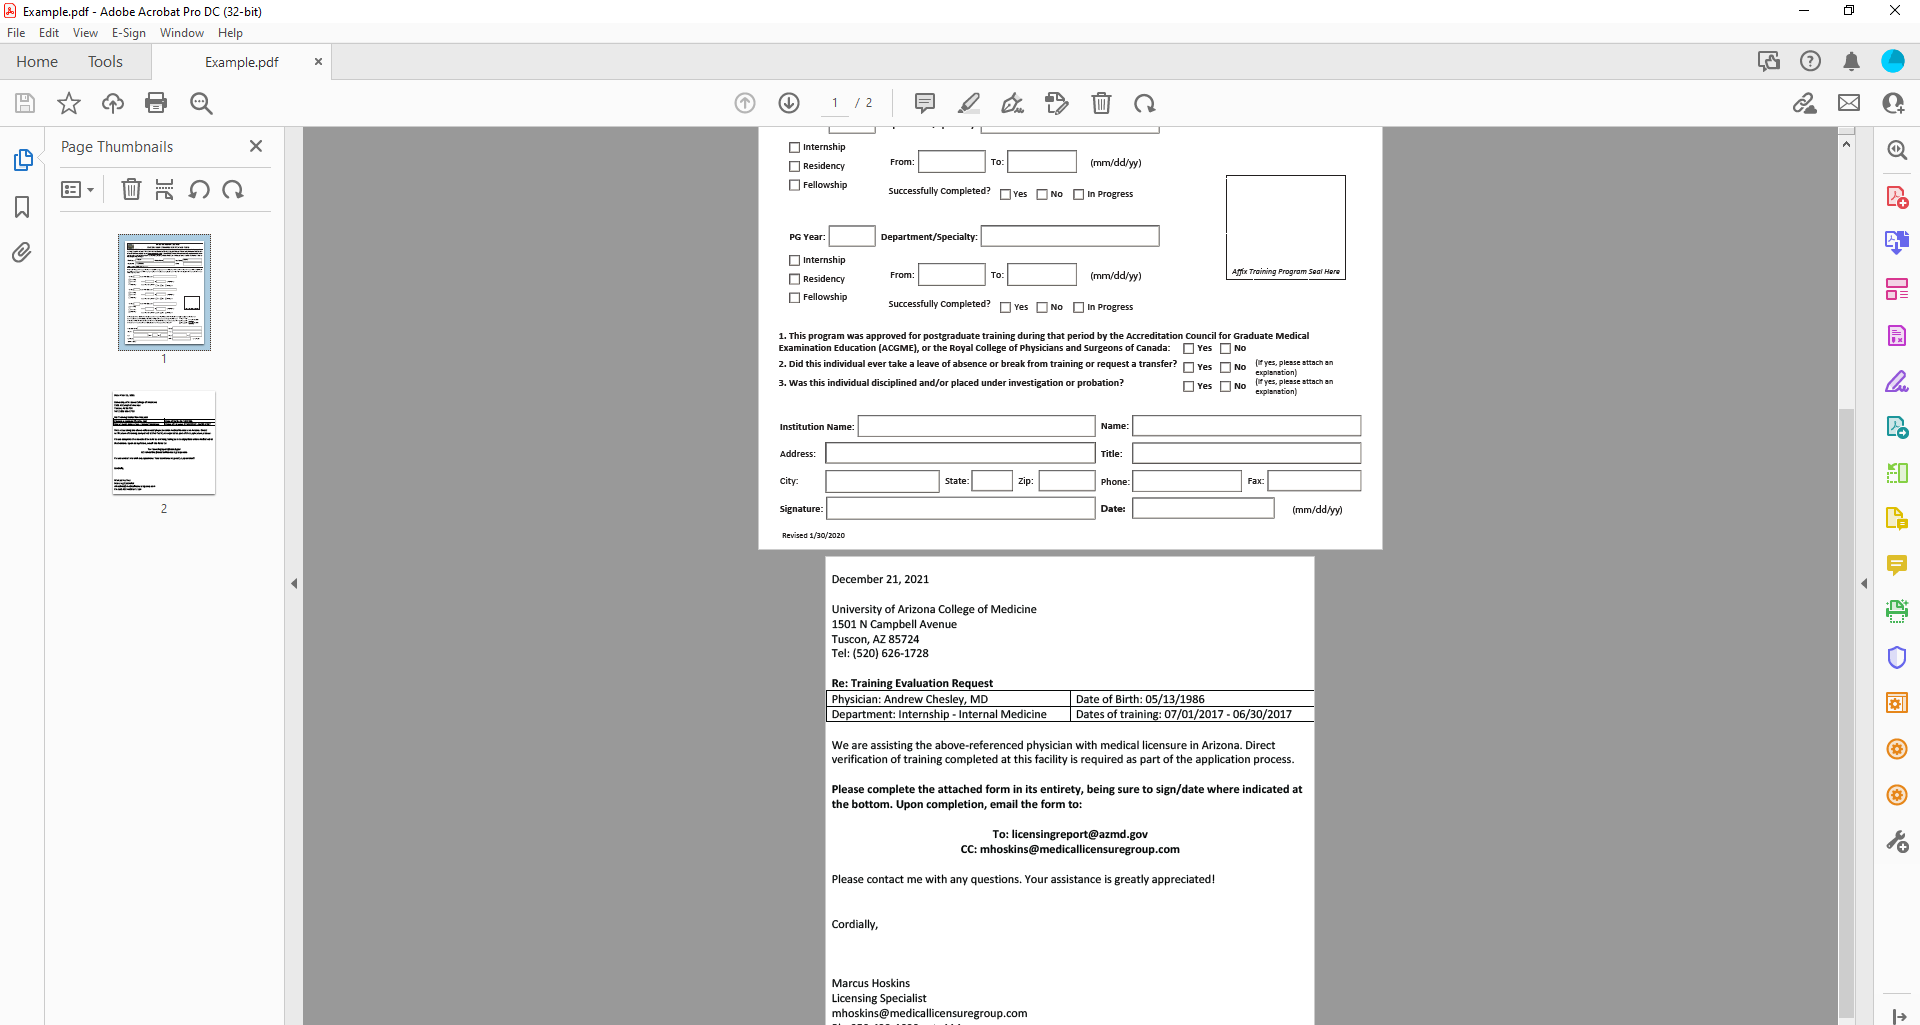Viewport: 1920px width, 1025px height.
Task: Open the Attachments panel
Action: 22,253
